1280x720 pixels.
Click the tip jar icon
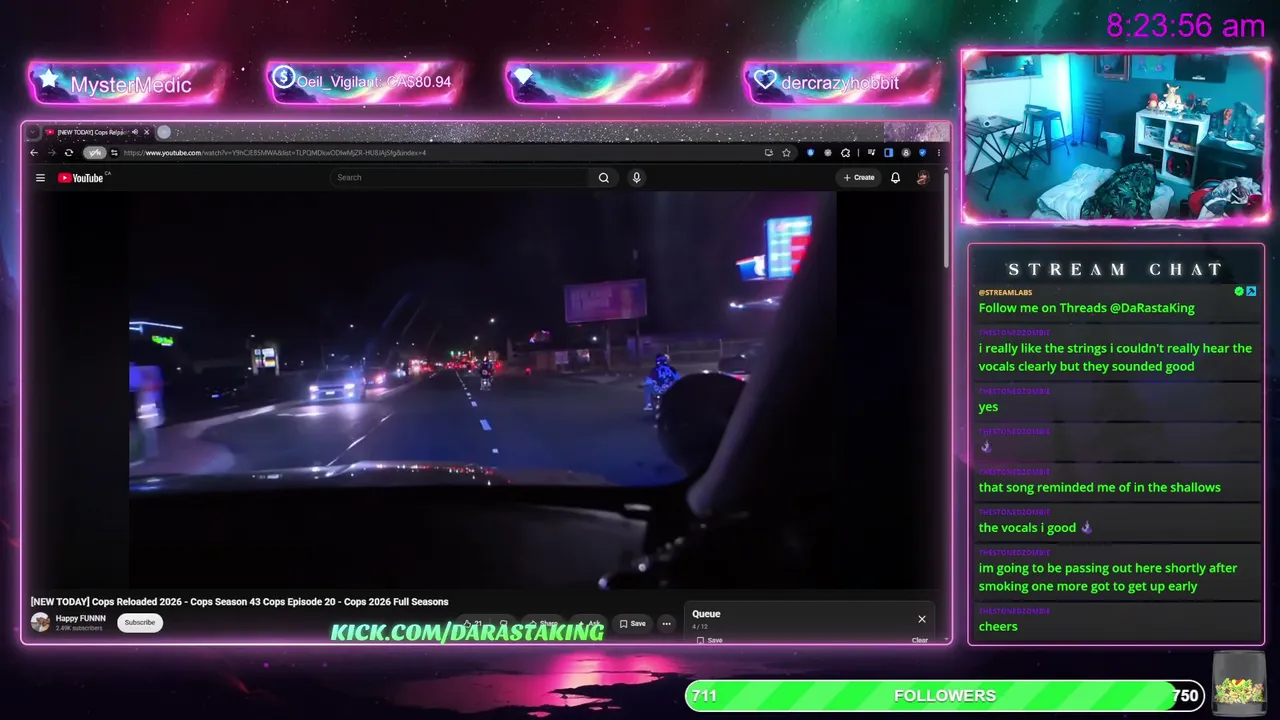point(1239,683)
